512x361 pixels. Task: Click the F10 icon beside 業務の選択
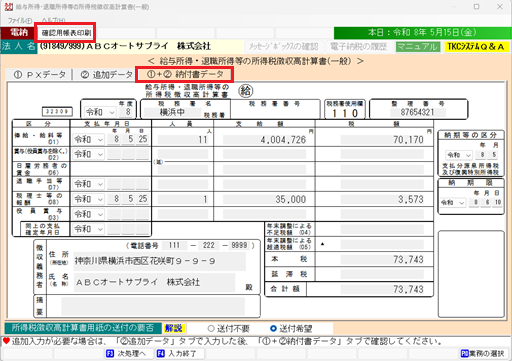coord(465,353)
